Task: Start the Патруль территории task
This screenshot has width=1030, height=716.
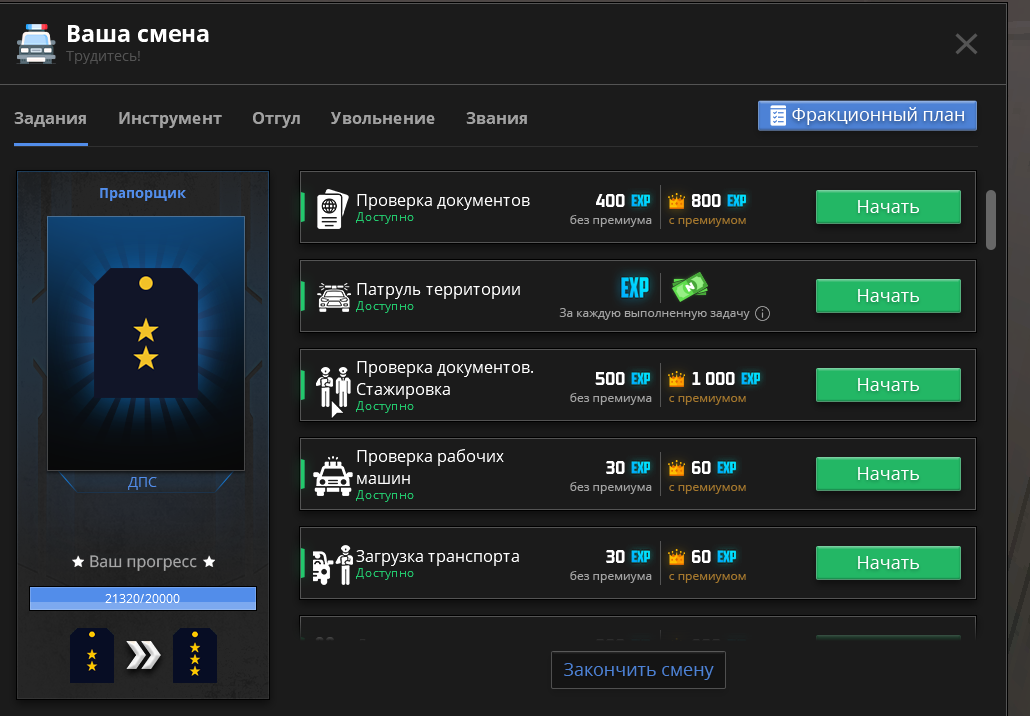Action: point(888,296)
